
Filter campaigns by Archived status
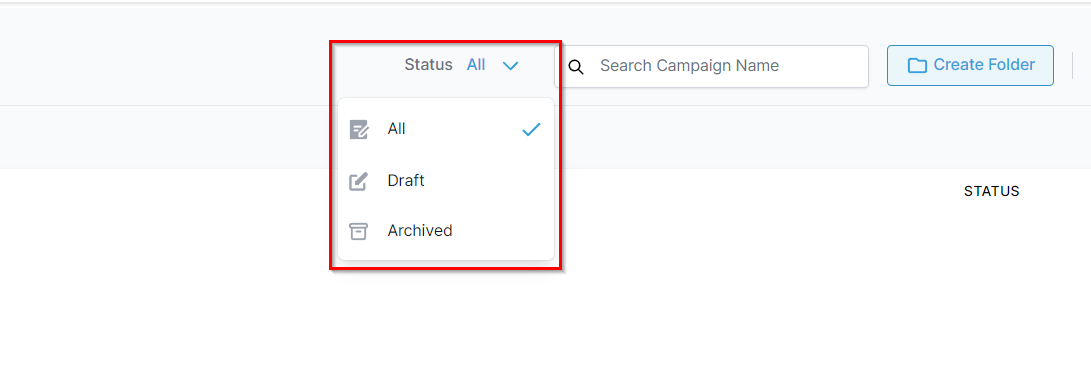445,231
